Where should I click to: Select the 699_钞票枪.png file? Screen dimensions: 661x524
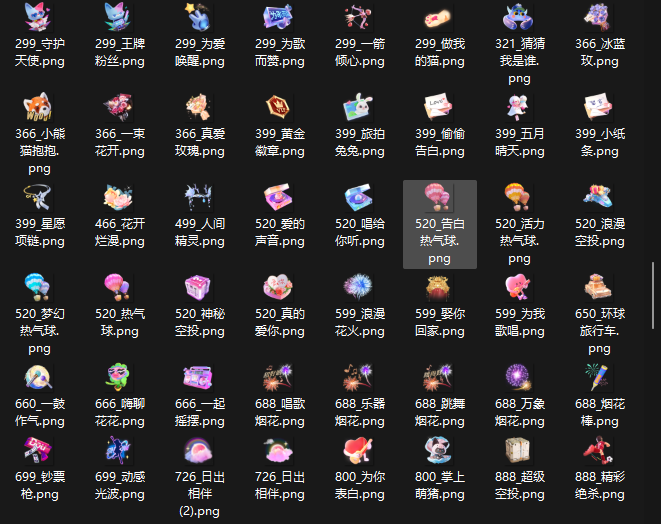(x=39, y=450)
